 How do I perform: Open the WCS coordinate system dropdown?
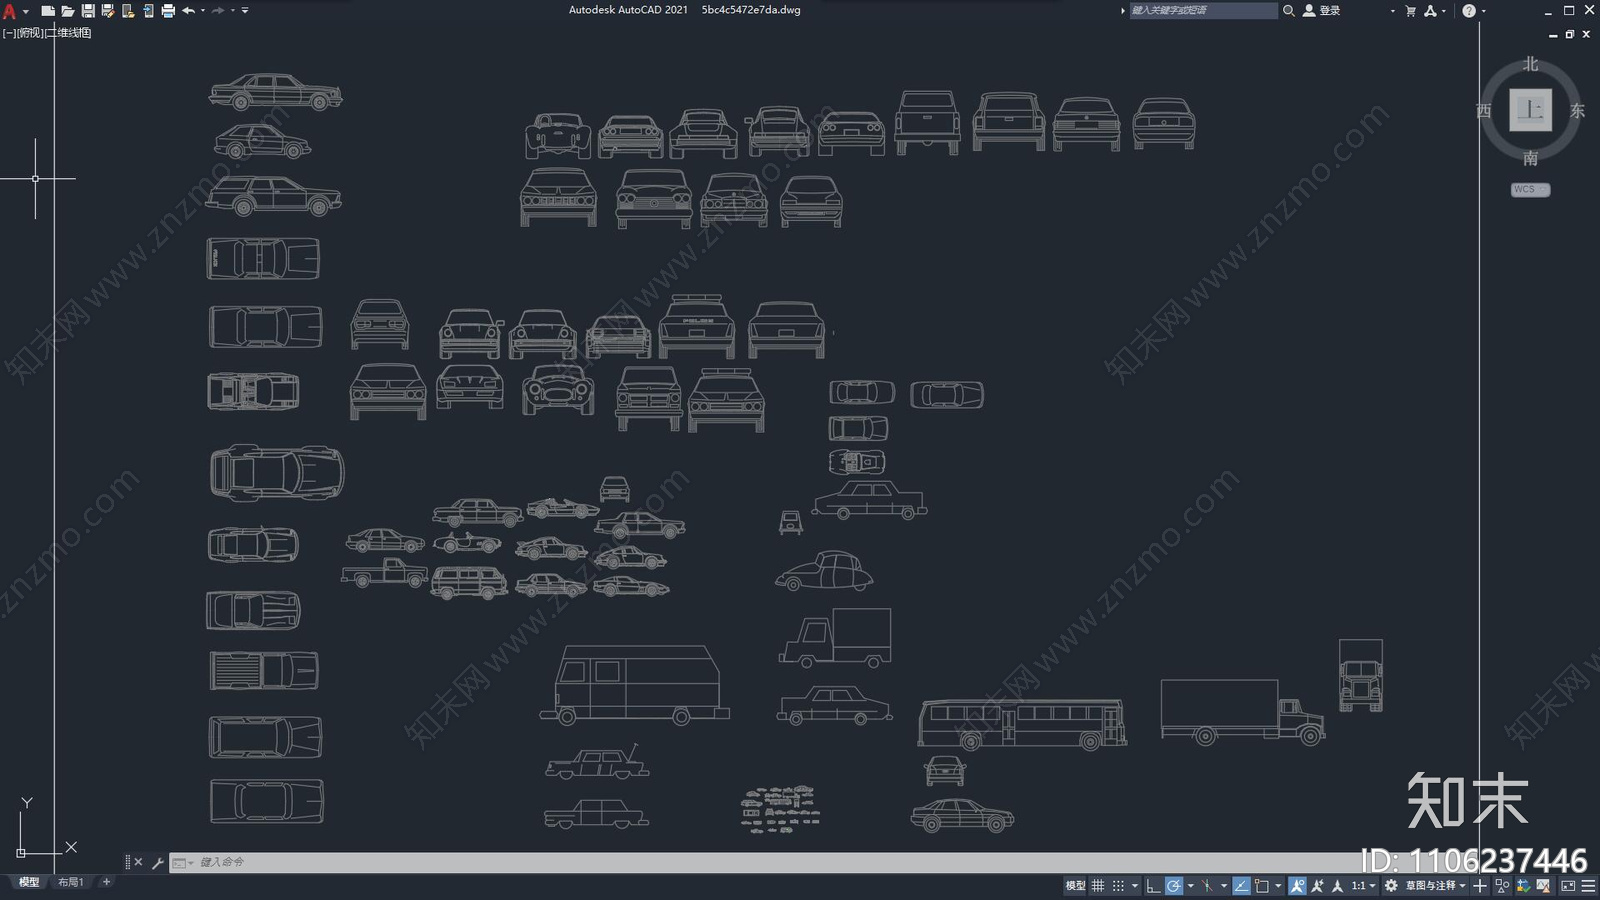point(1530,189)
